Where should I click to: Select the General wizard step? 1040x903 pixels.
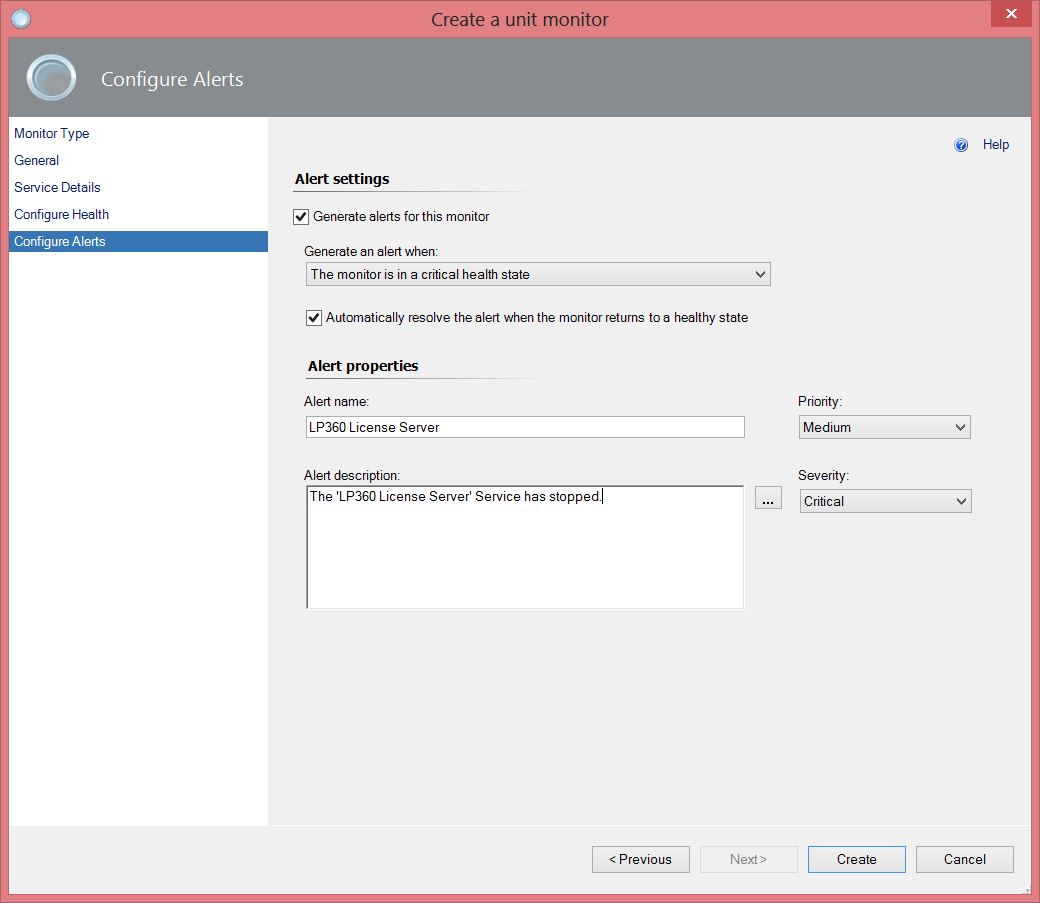37,160
